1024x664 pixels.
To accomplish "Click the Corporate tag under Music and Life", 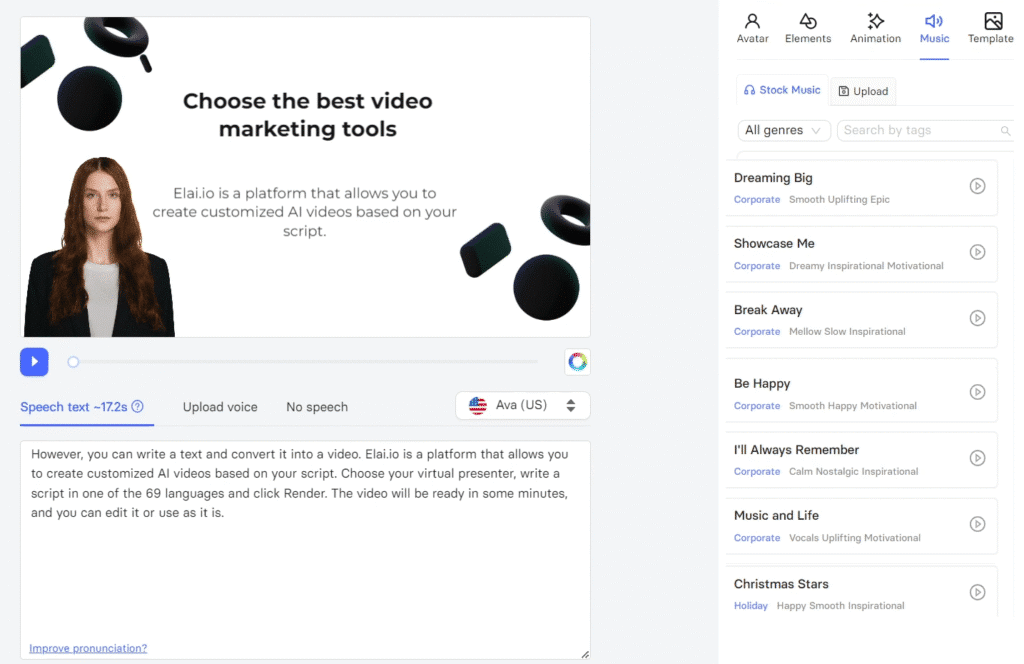I will [x=757, y=538].
